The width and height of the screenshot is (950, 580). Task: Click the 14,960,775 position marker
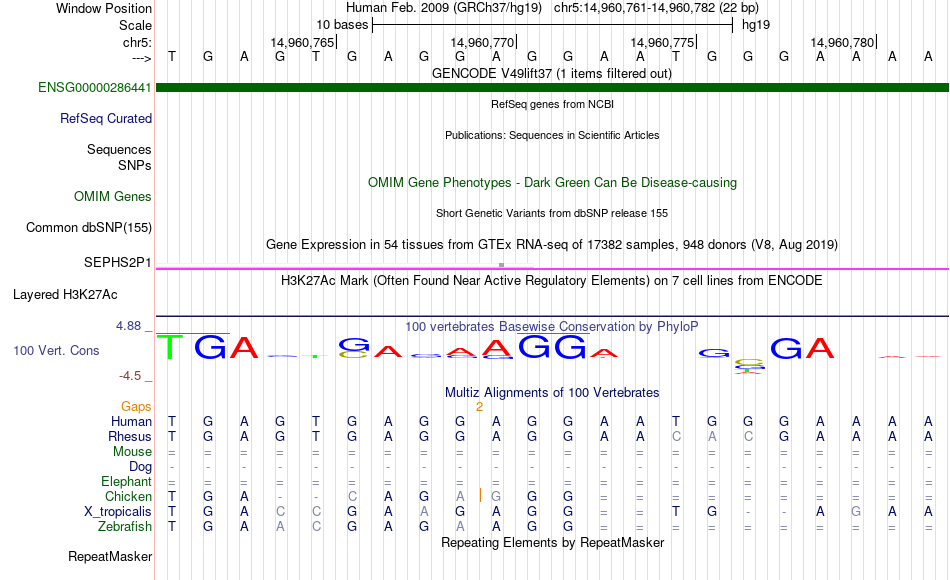coord(663,42)
